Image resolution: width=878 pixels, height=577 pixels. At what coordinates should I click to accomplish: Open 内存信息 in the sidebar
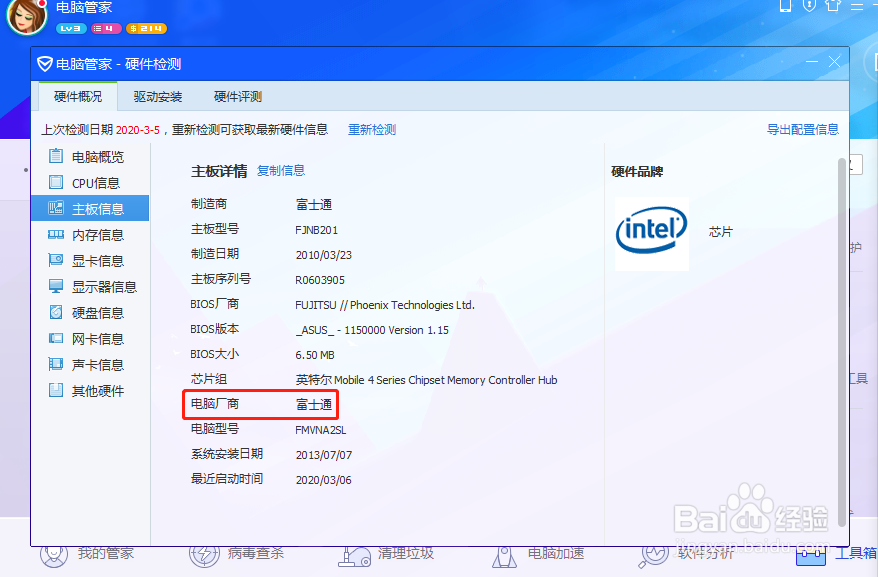(90, 235)
